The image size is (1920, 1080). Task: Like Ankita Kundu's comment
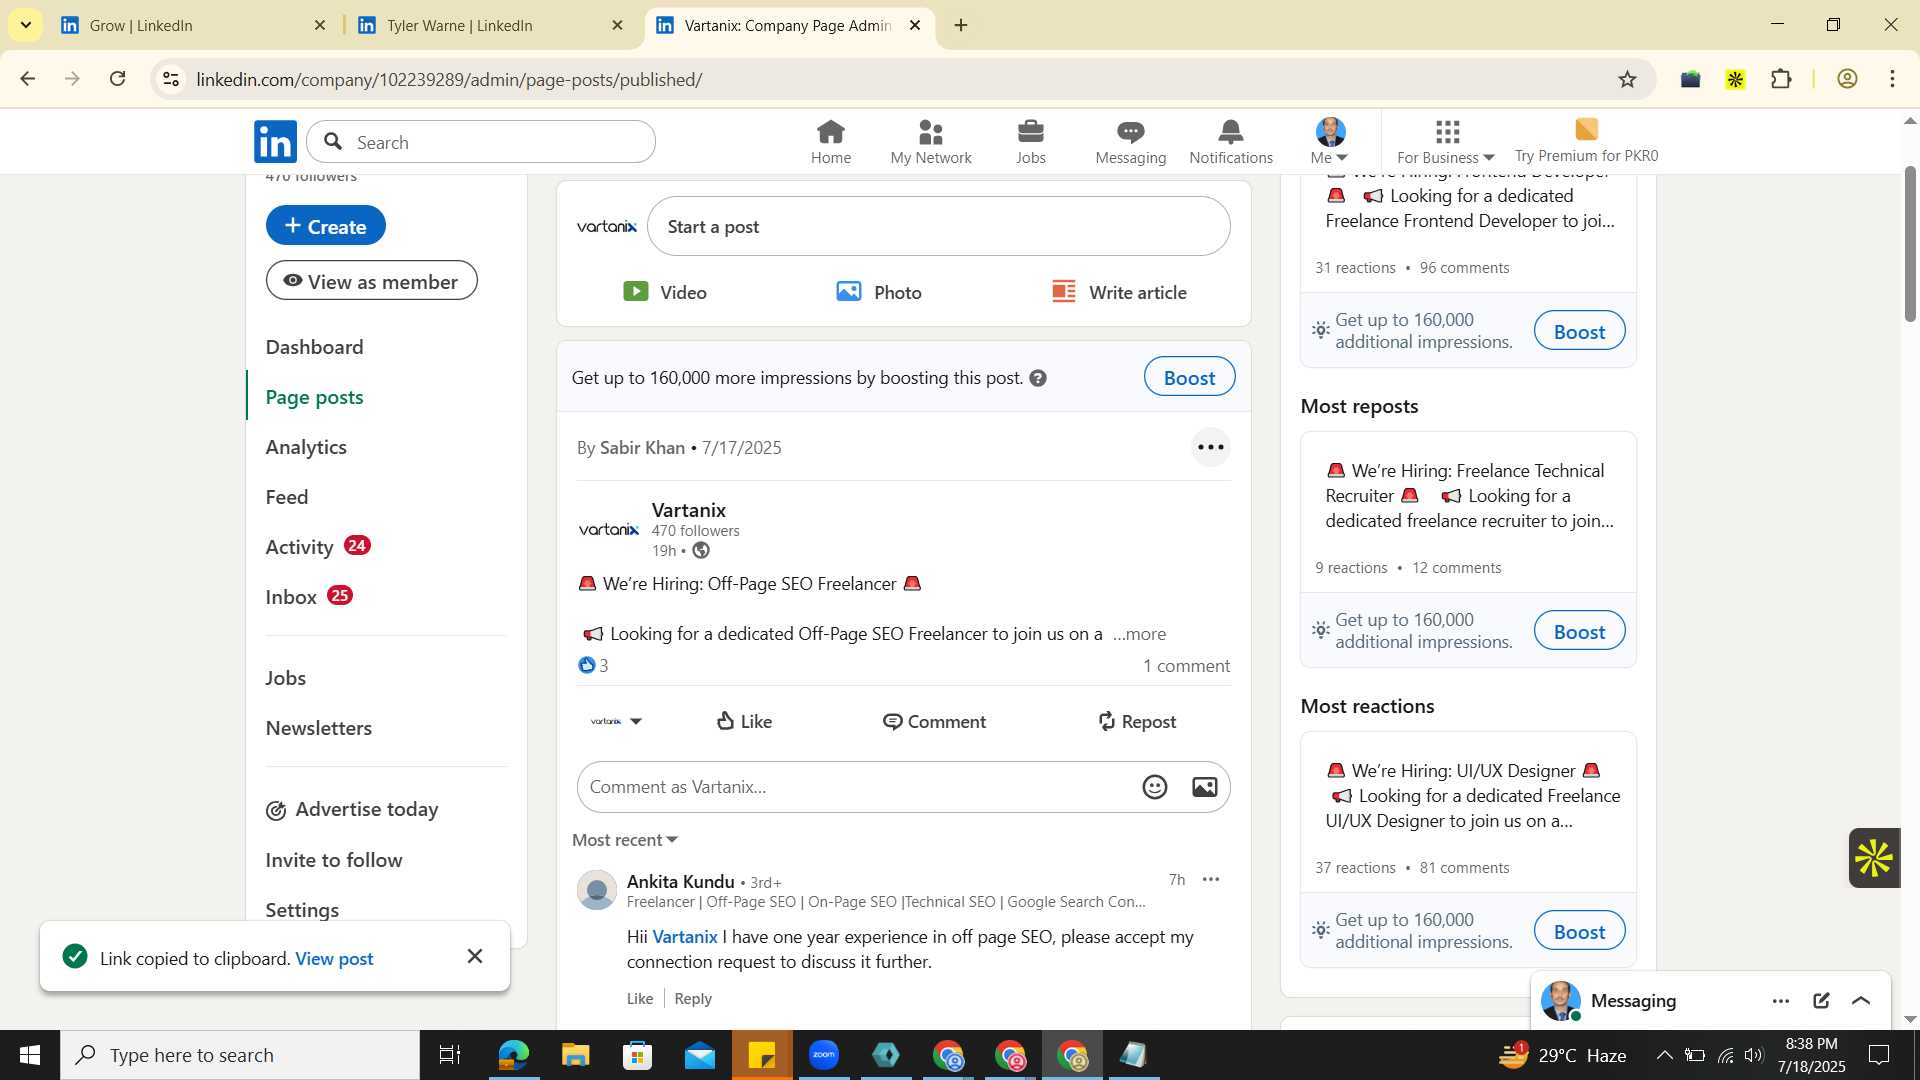point(640,998)
